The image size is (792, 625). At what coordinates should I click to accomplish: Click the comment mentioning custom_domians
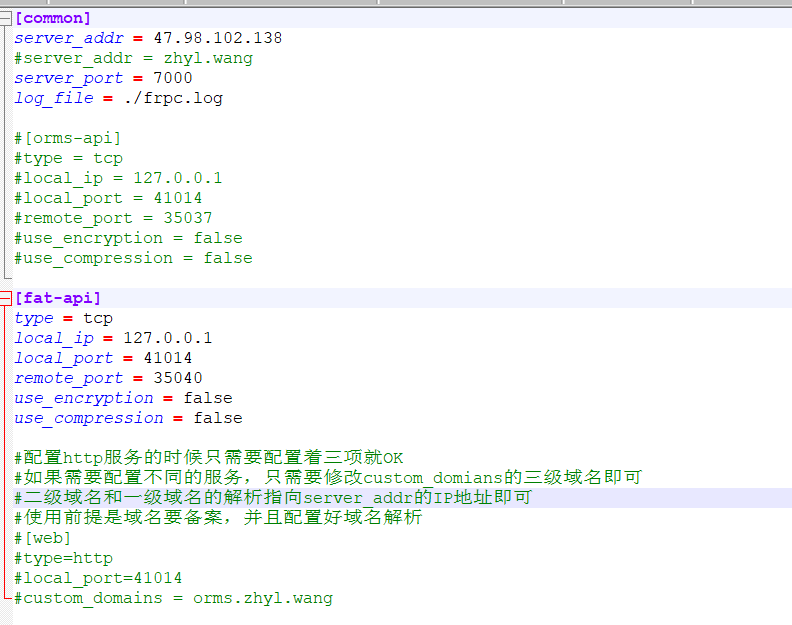328,477
